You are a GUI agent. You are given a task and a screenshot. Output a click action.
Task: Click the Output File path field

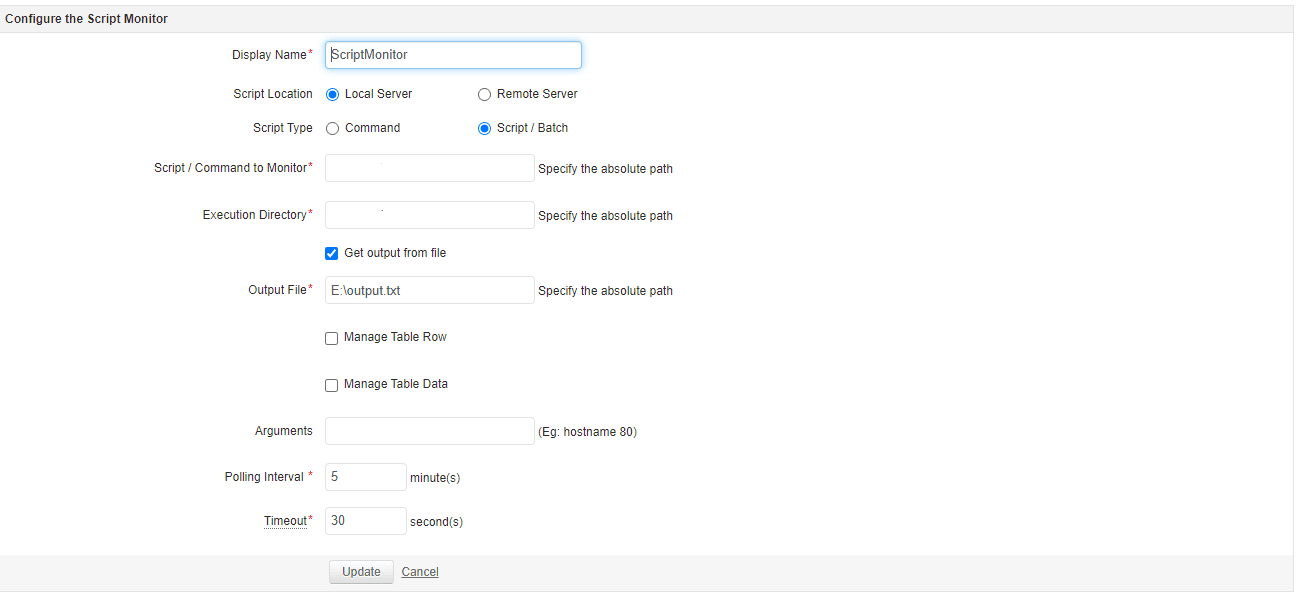[430, 291]
